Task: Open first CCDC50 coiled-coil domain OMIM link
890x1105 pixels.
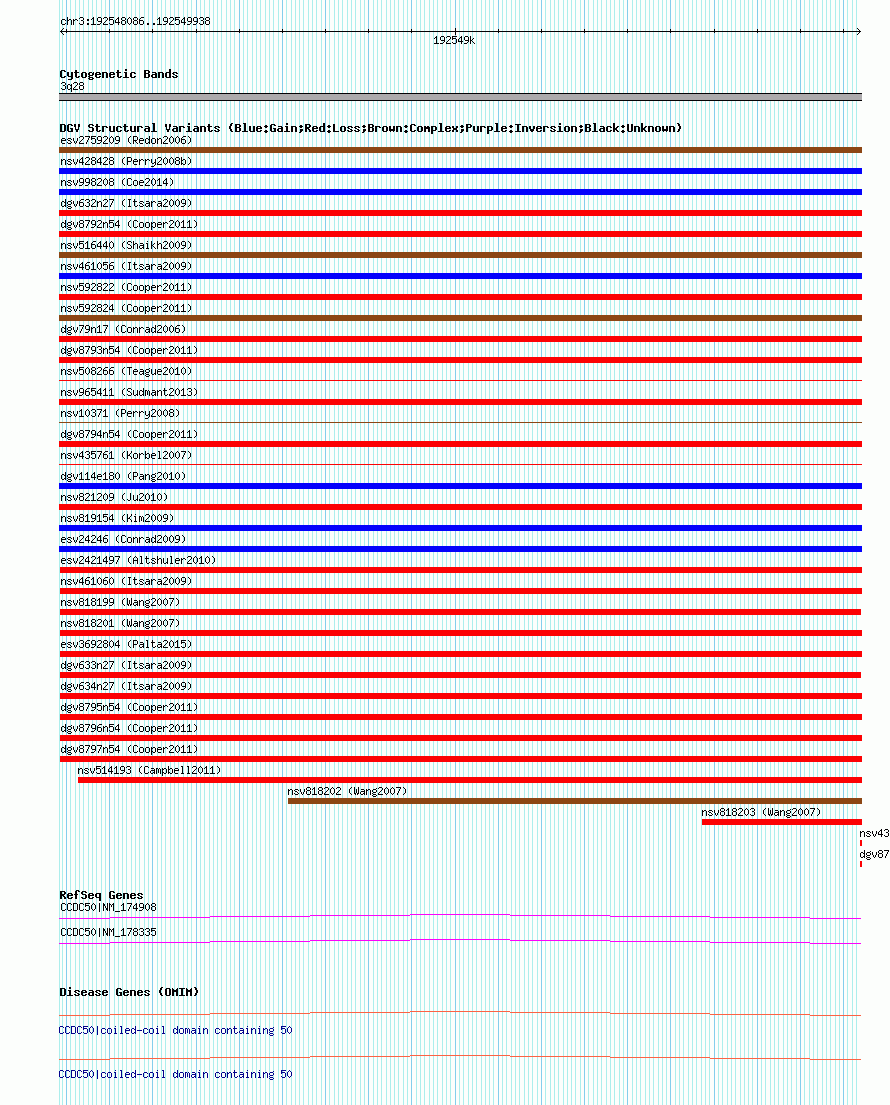Action: (175, 1030)
